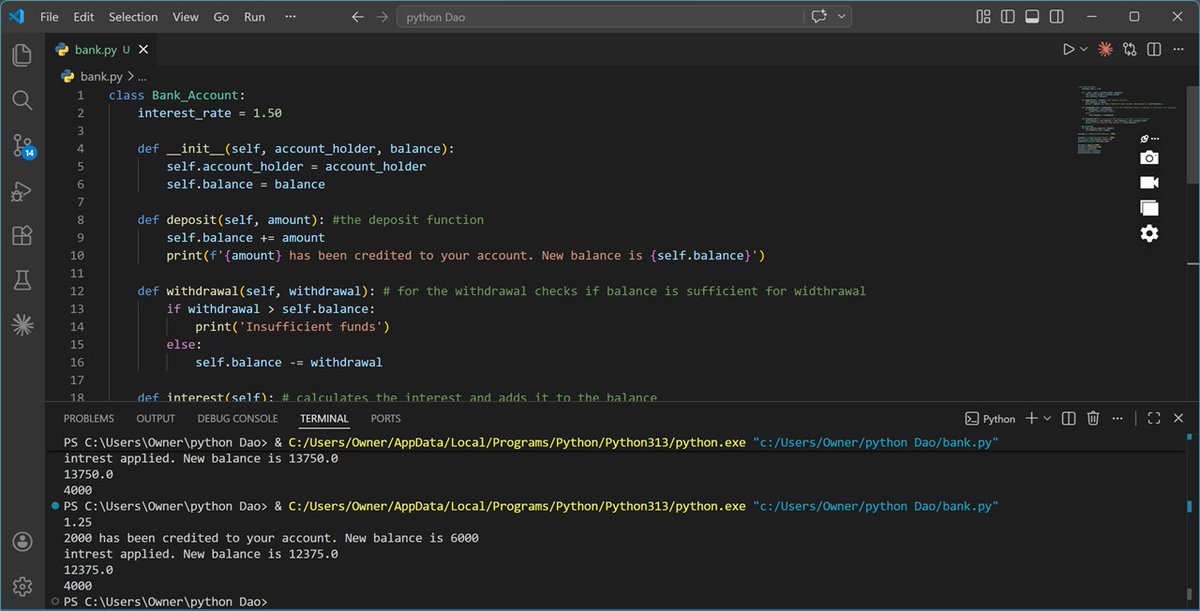Click the 'interest_rate = 1.50' code line

click(x=210, y=113)
